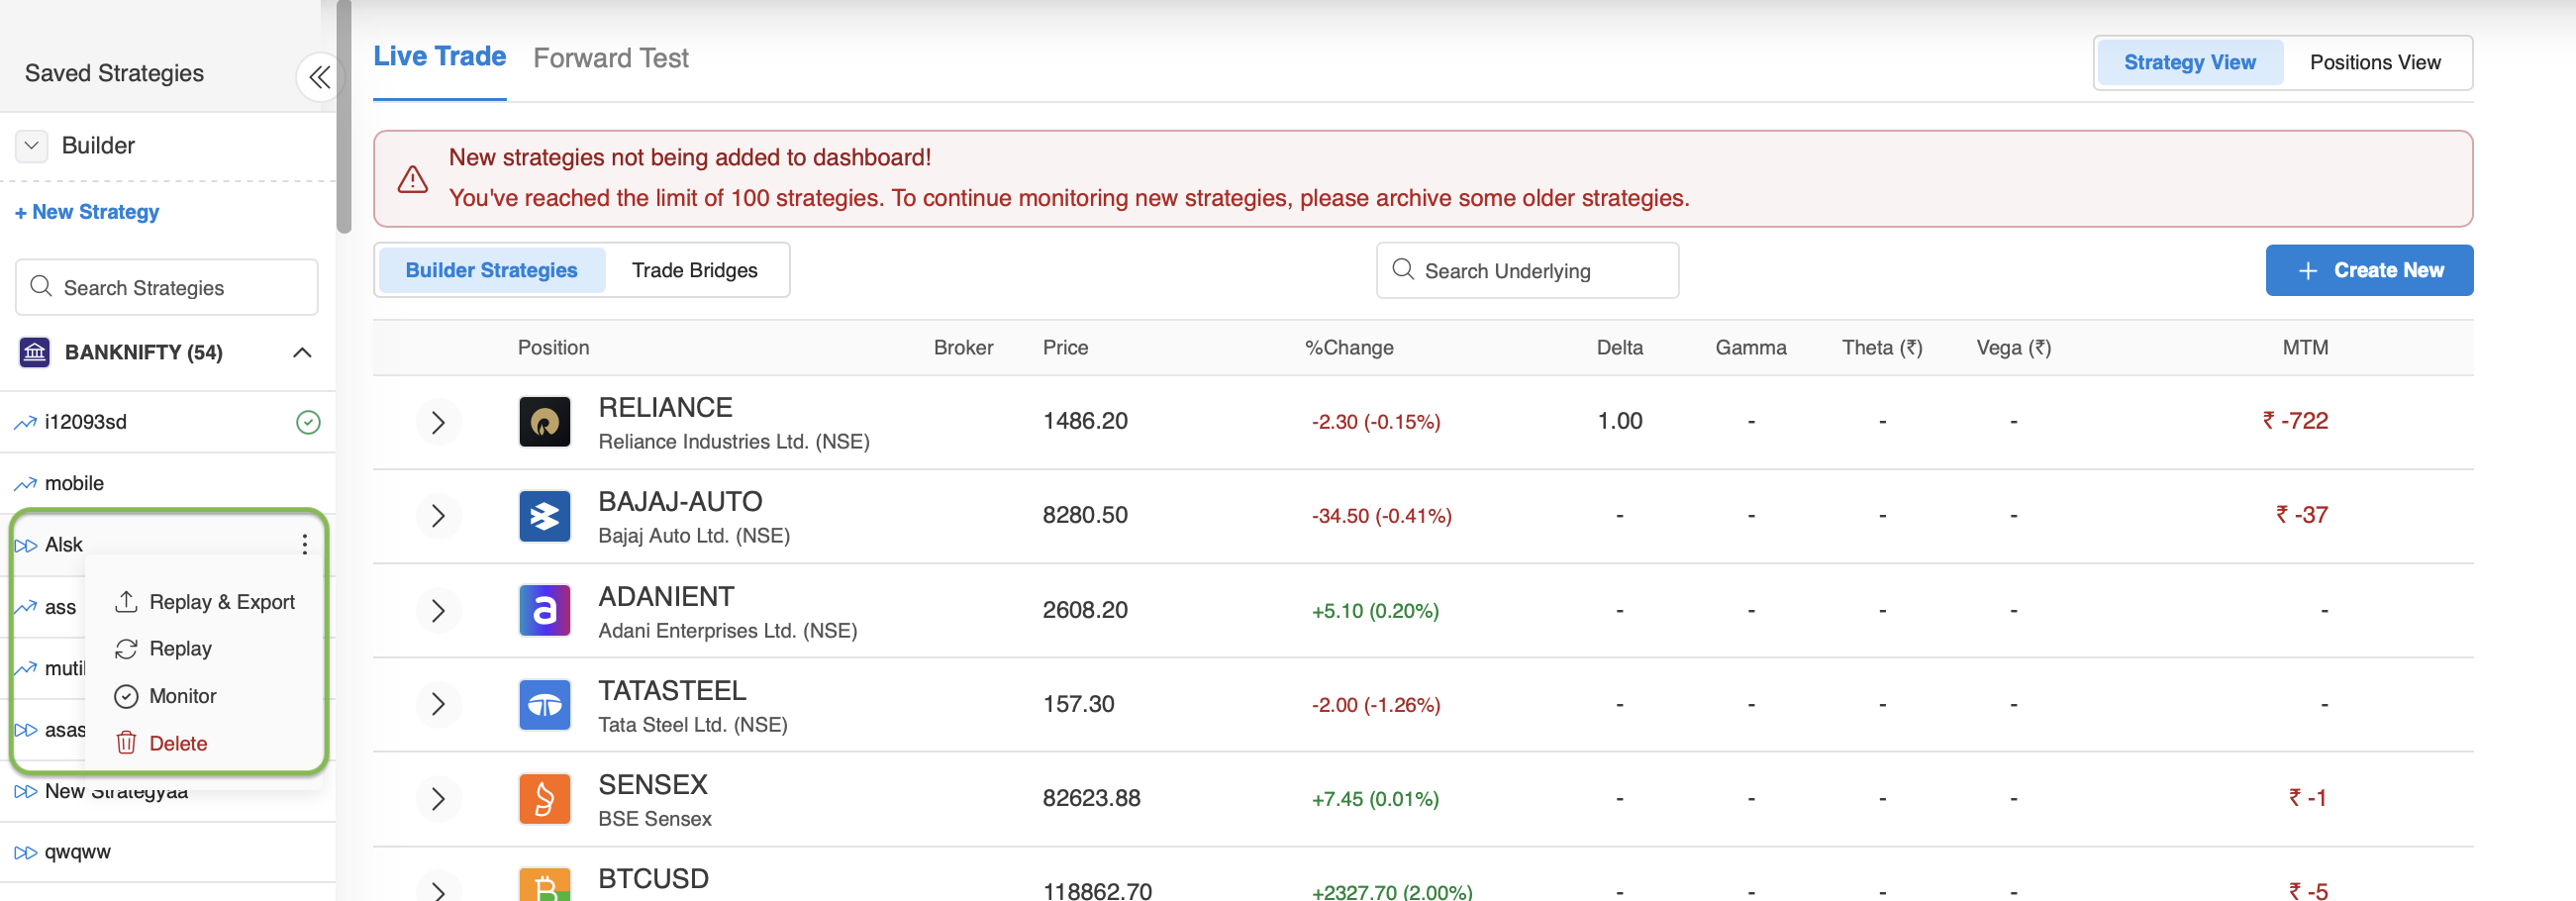This screenshot has height=901, width=2576.
Task: Expand the Builder dropdown chevron
Action: coord(31,146)
